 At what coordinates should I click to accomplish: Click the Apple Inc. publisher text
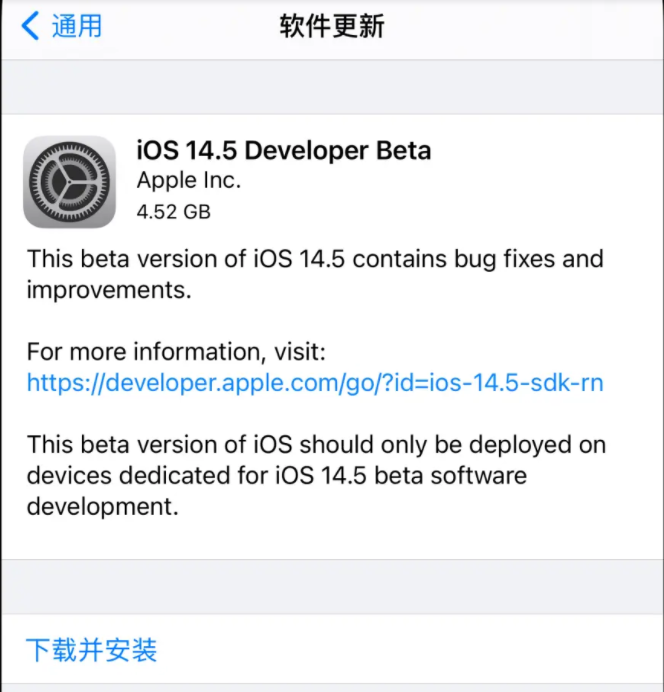[189, 180]
